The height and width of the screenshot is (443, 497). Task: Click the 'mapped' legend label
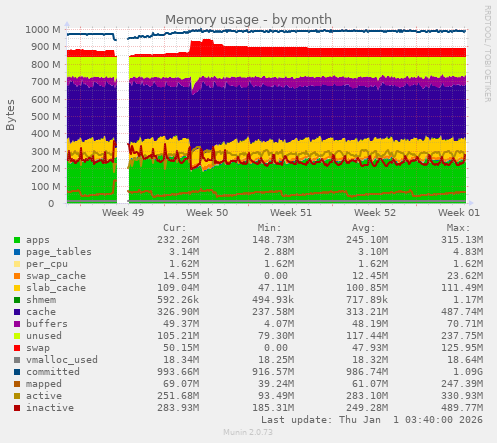tap(44, 384)
